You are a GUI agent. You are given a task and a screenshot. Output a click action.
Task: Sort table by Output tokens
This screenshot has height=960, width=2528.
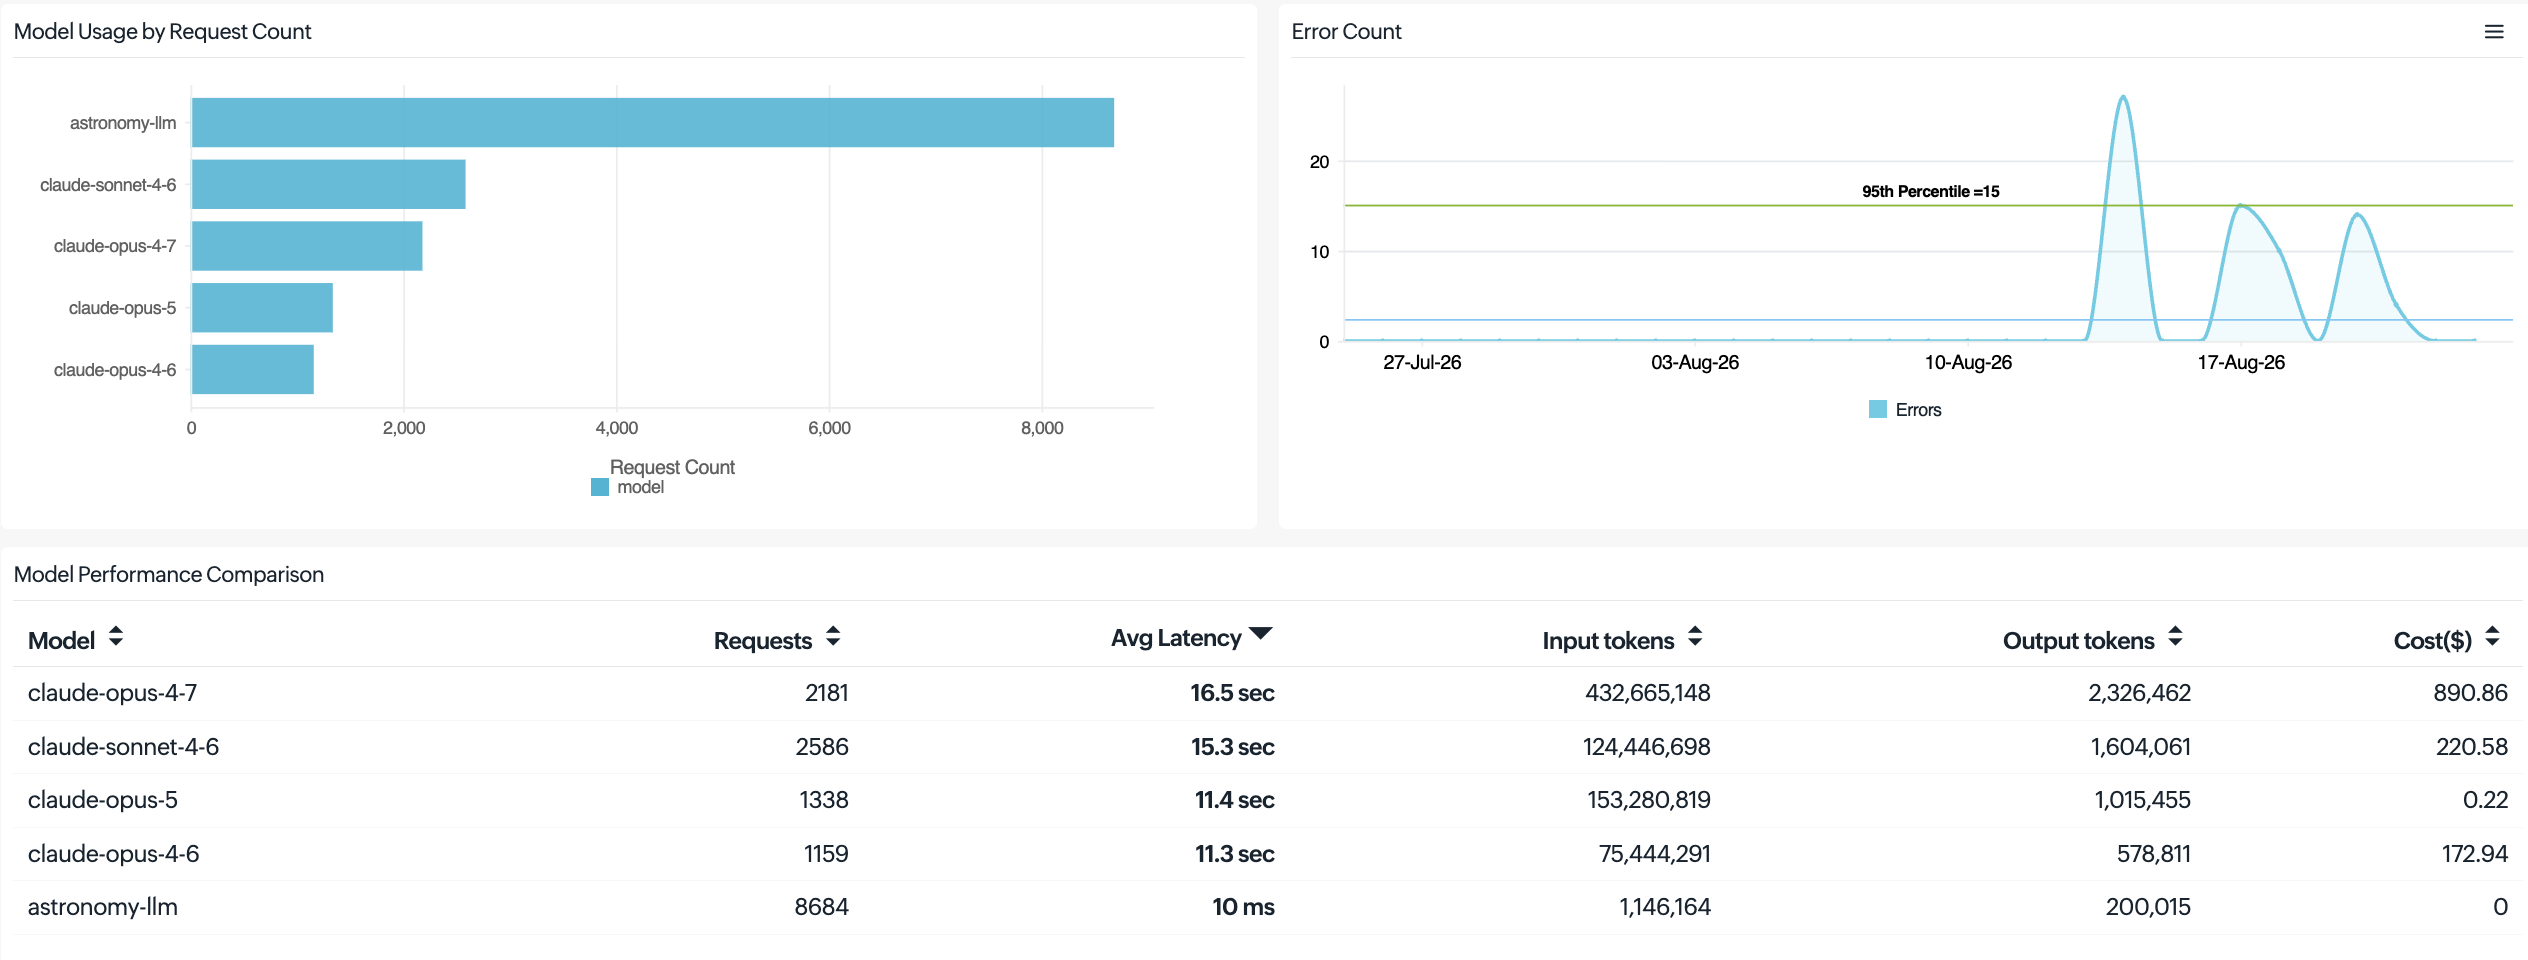(2175, 637)
